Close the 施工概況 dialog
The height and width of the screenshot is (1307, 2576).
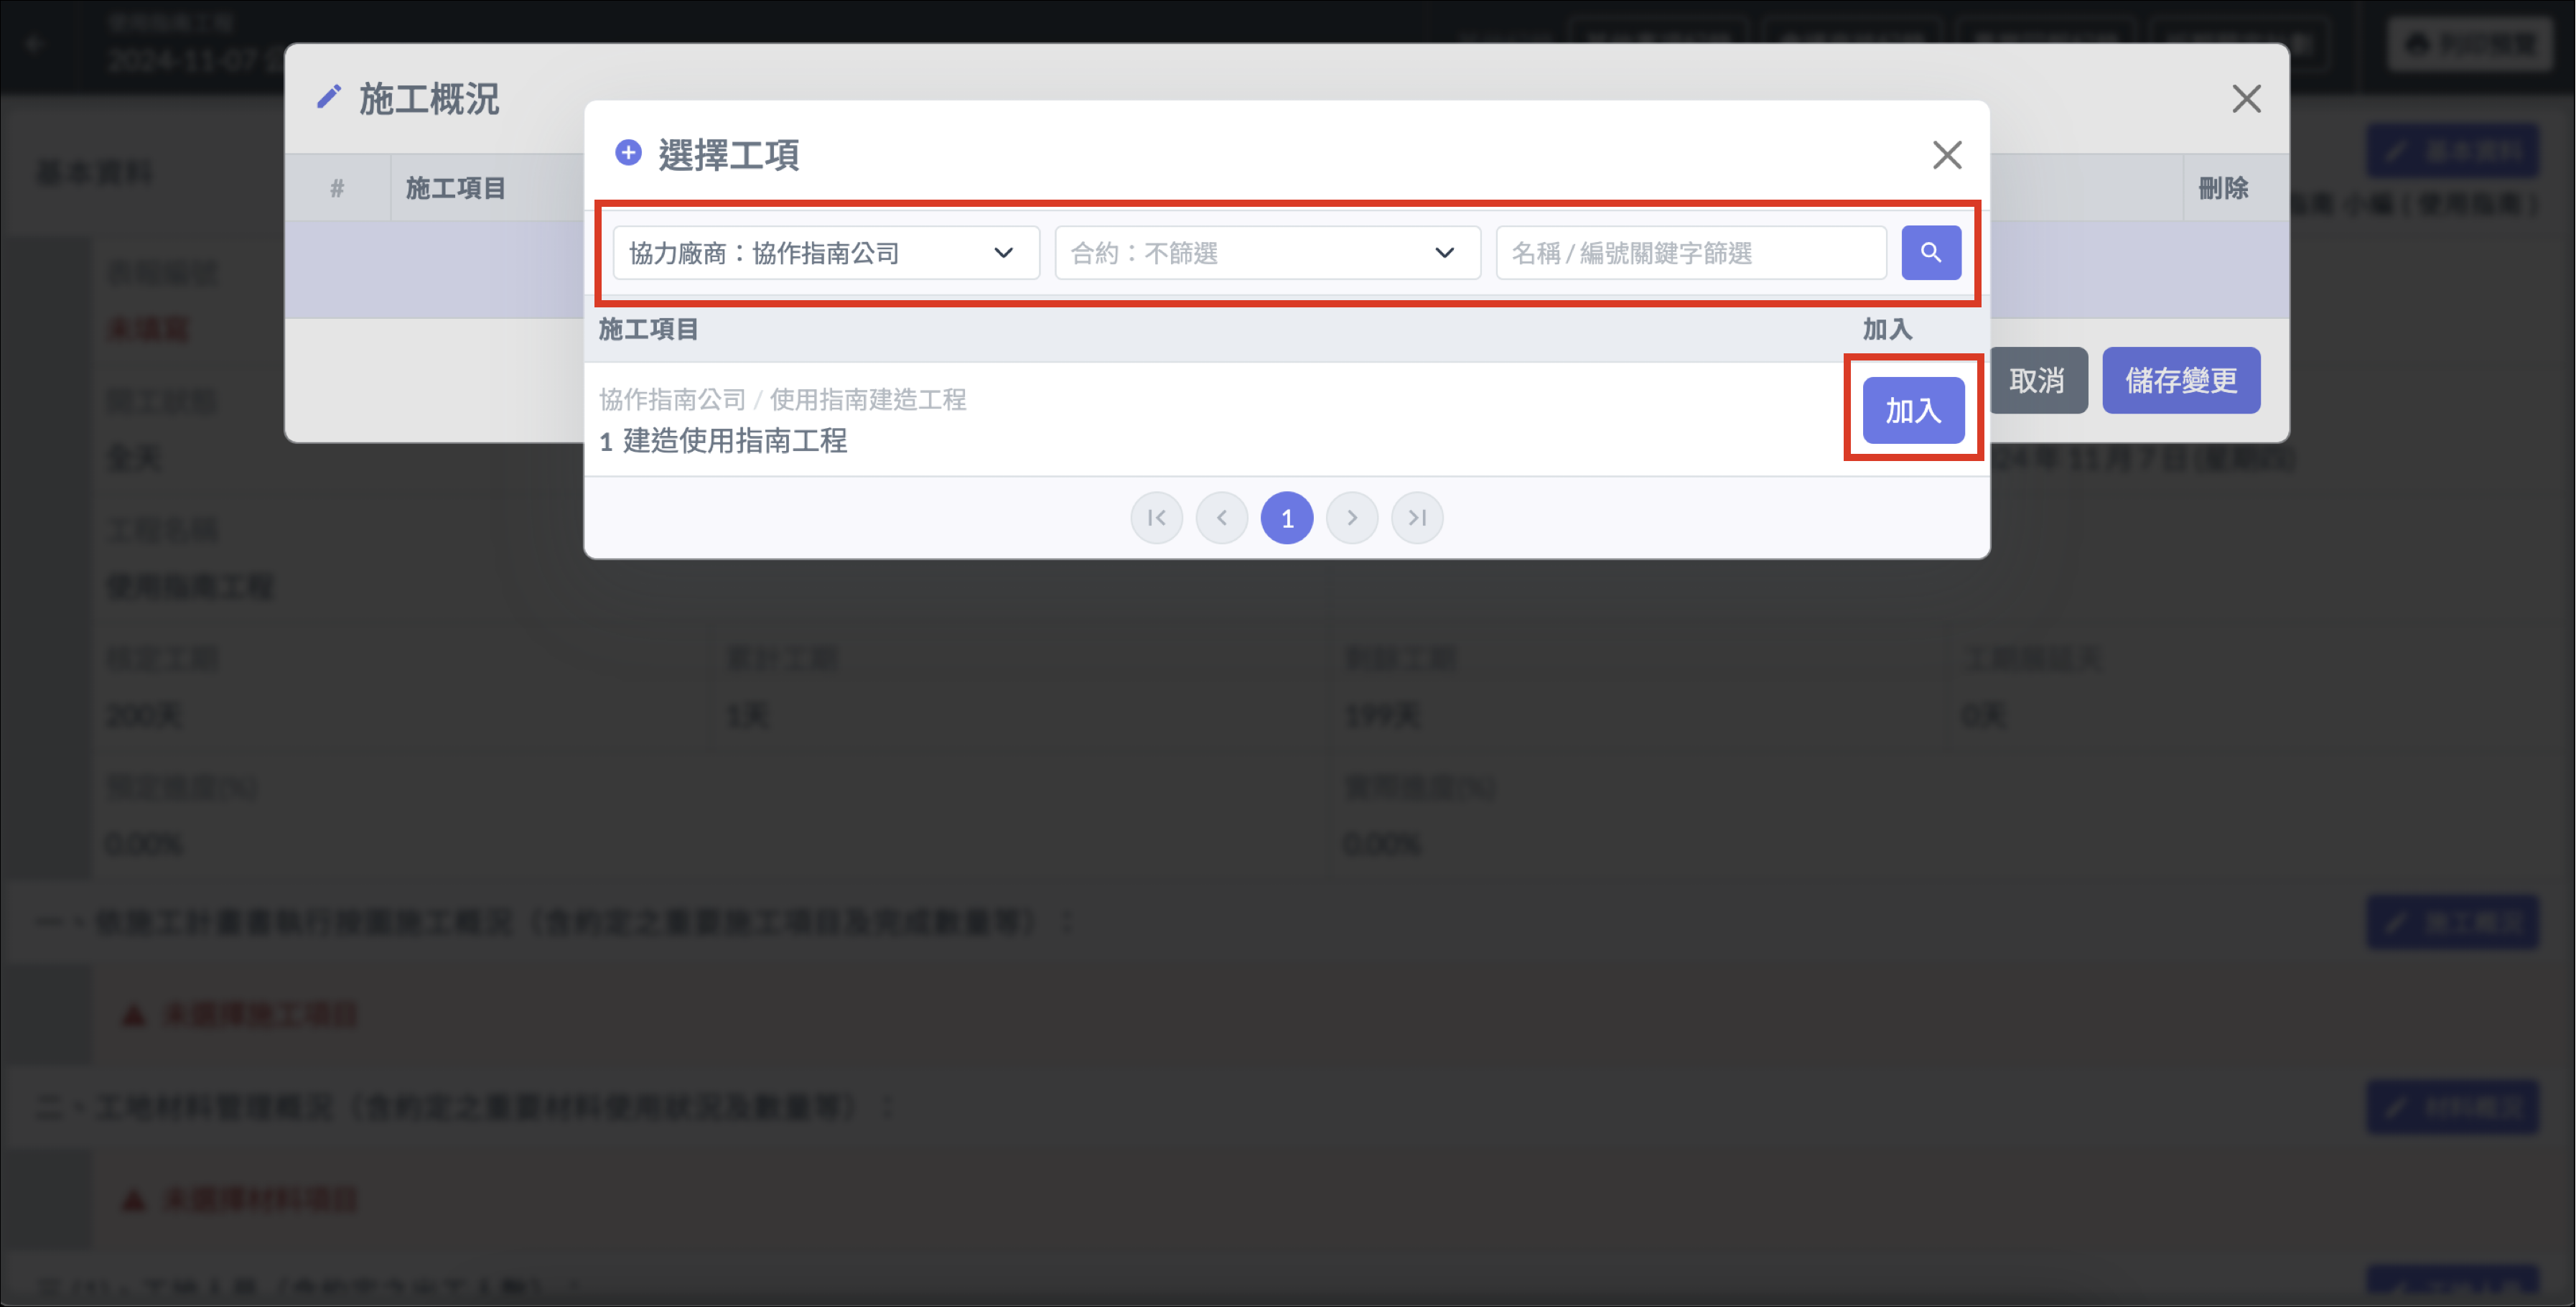(2245, 99)
